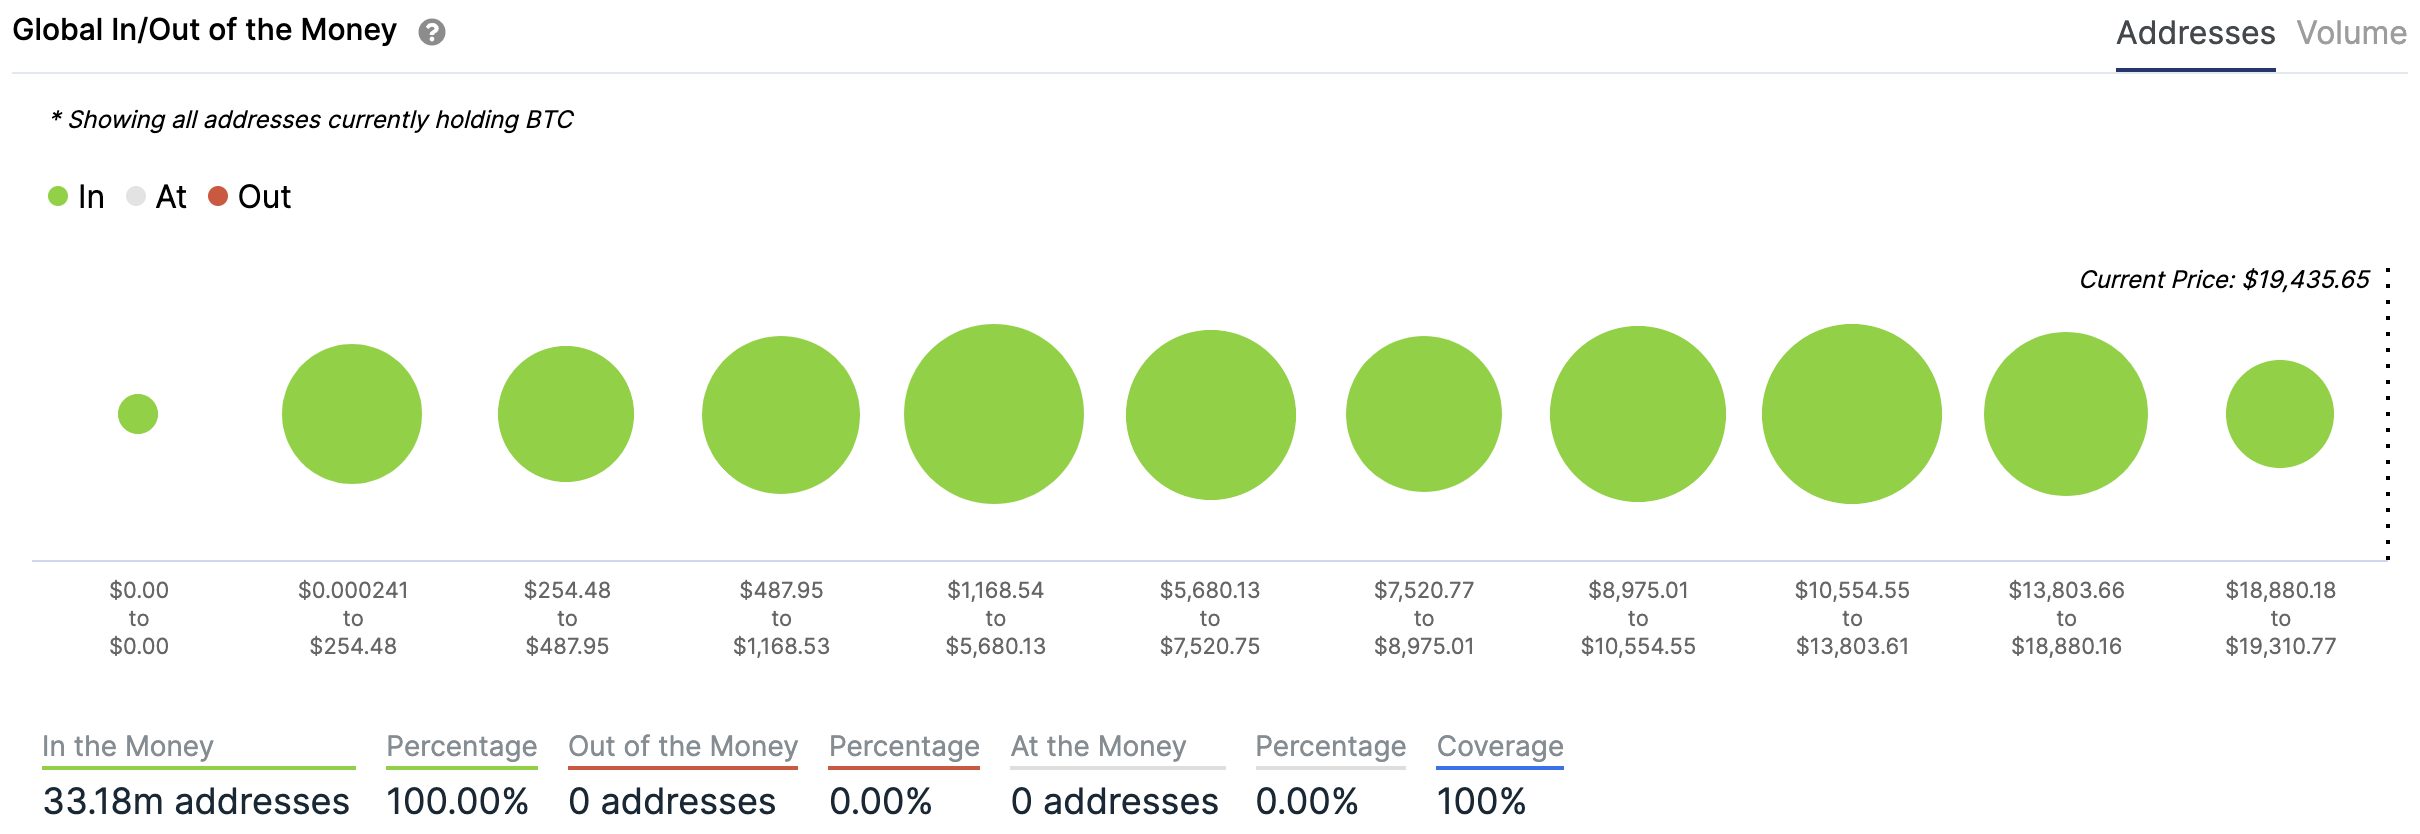Select the $18,880.18 to $19,310.77 bubble
Viewport: 2420px width, 834px height.
[x=2280, y=414]
